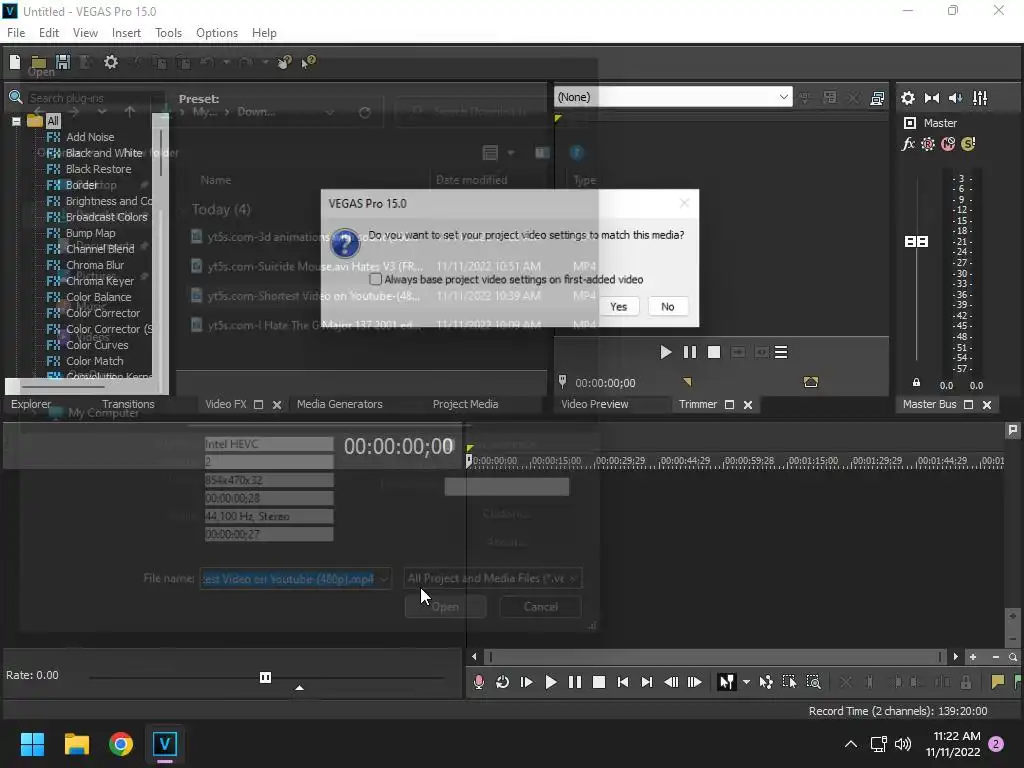Toggle fader lock in Master Bus
Viewport: 1024px width, 768px height.
[916, 383]
